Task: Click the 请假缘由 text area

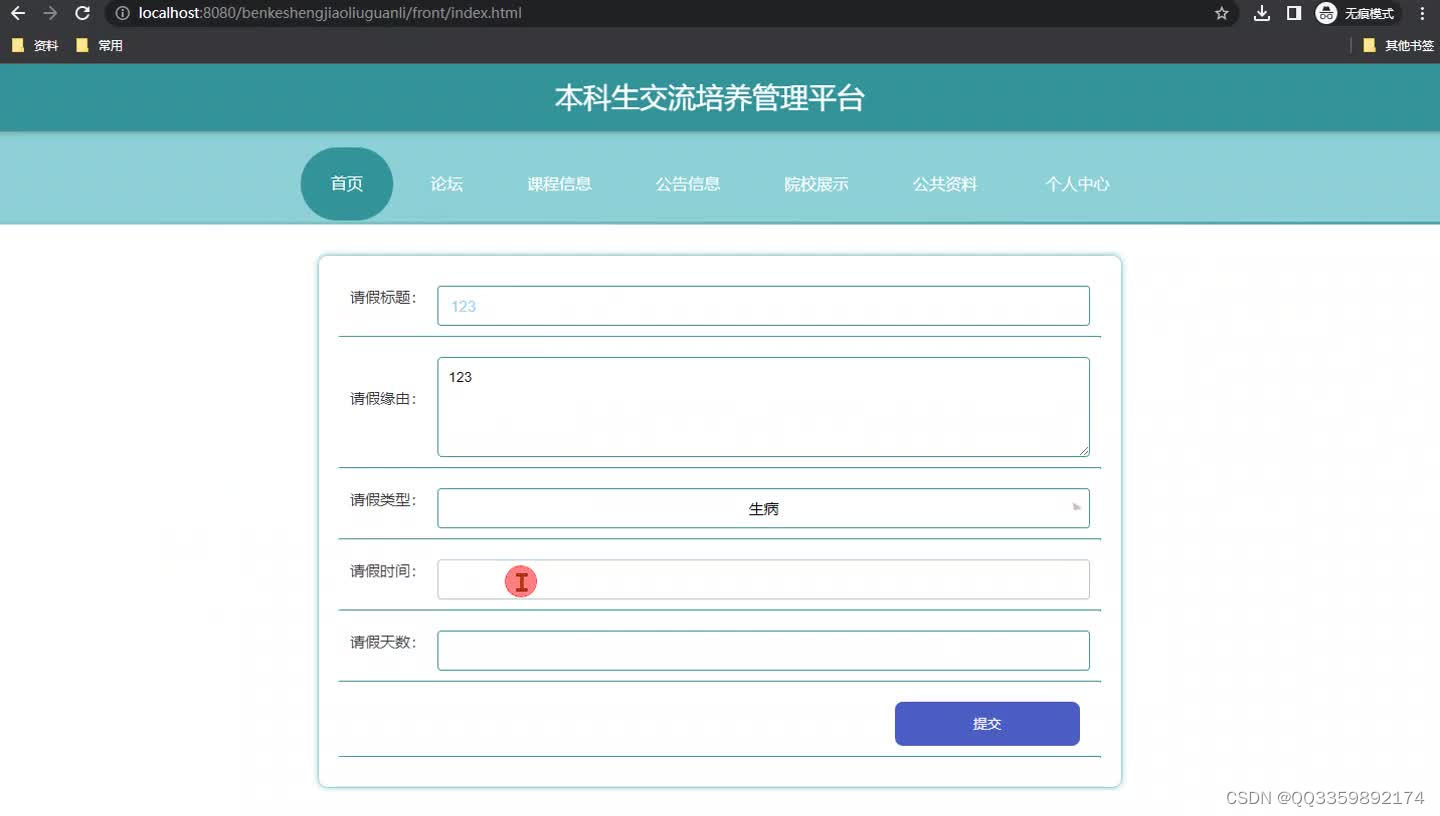Action: coord(763,407)
